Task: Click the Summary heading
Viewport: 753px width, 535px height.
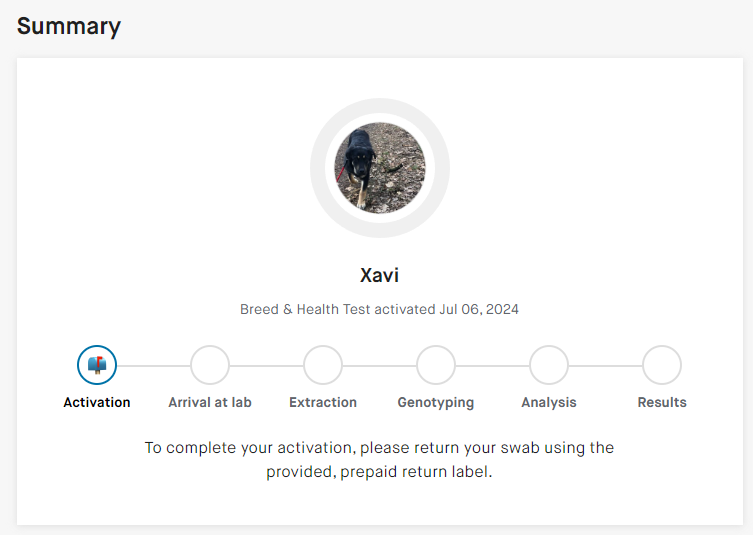Action: click(x=69, y=26)
